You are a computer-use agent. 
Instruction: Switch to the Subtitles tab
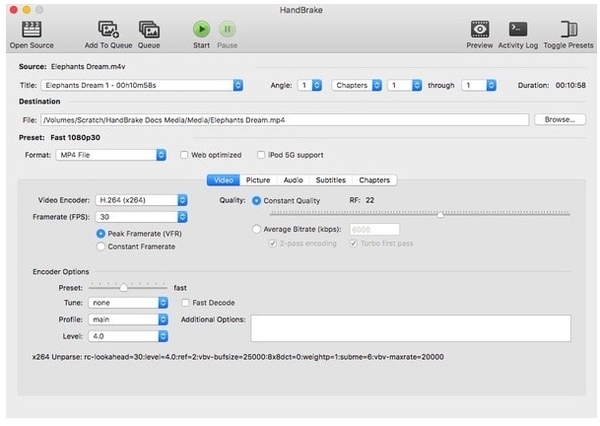click(x=330, y=180)
